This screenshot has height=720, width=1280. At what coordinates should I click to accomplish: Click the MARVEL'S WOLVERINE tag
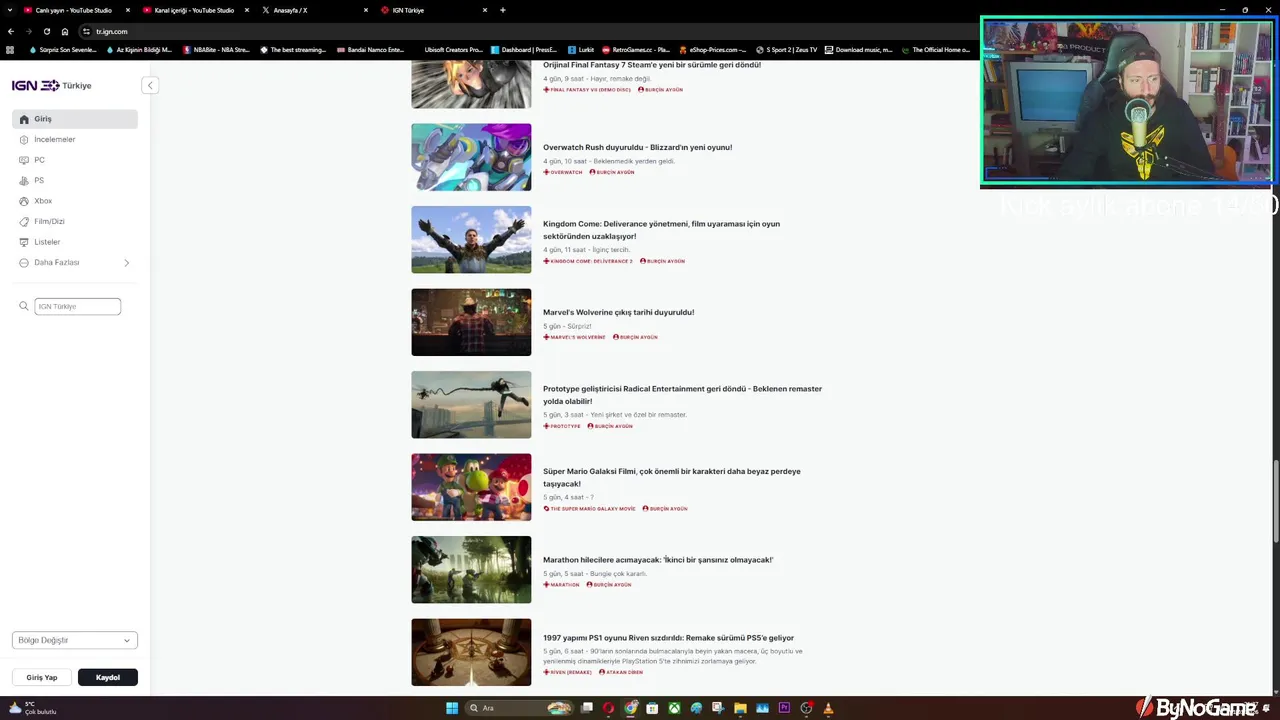click(x=575, y=337)
